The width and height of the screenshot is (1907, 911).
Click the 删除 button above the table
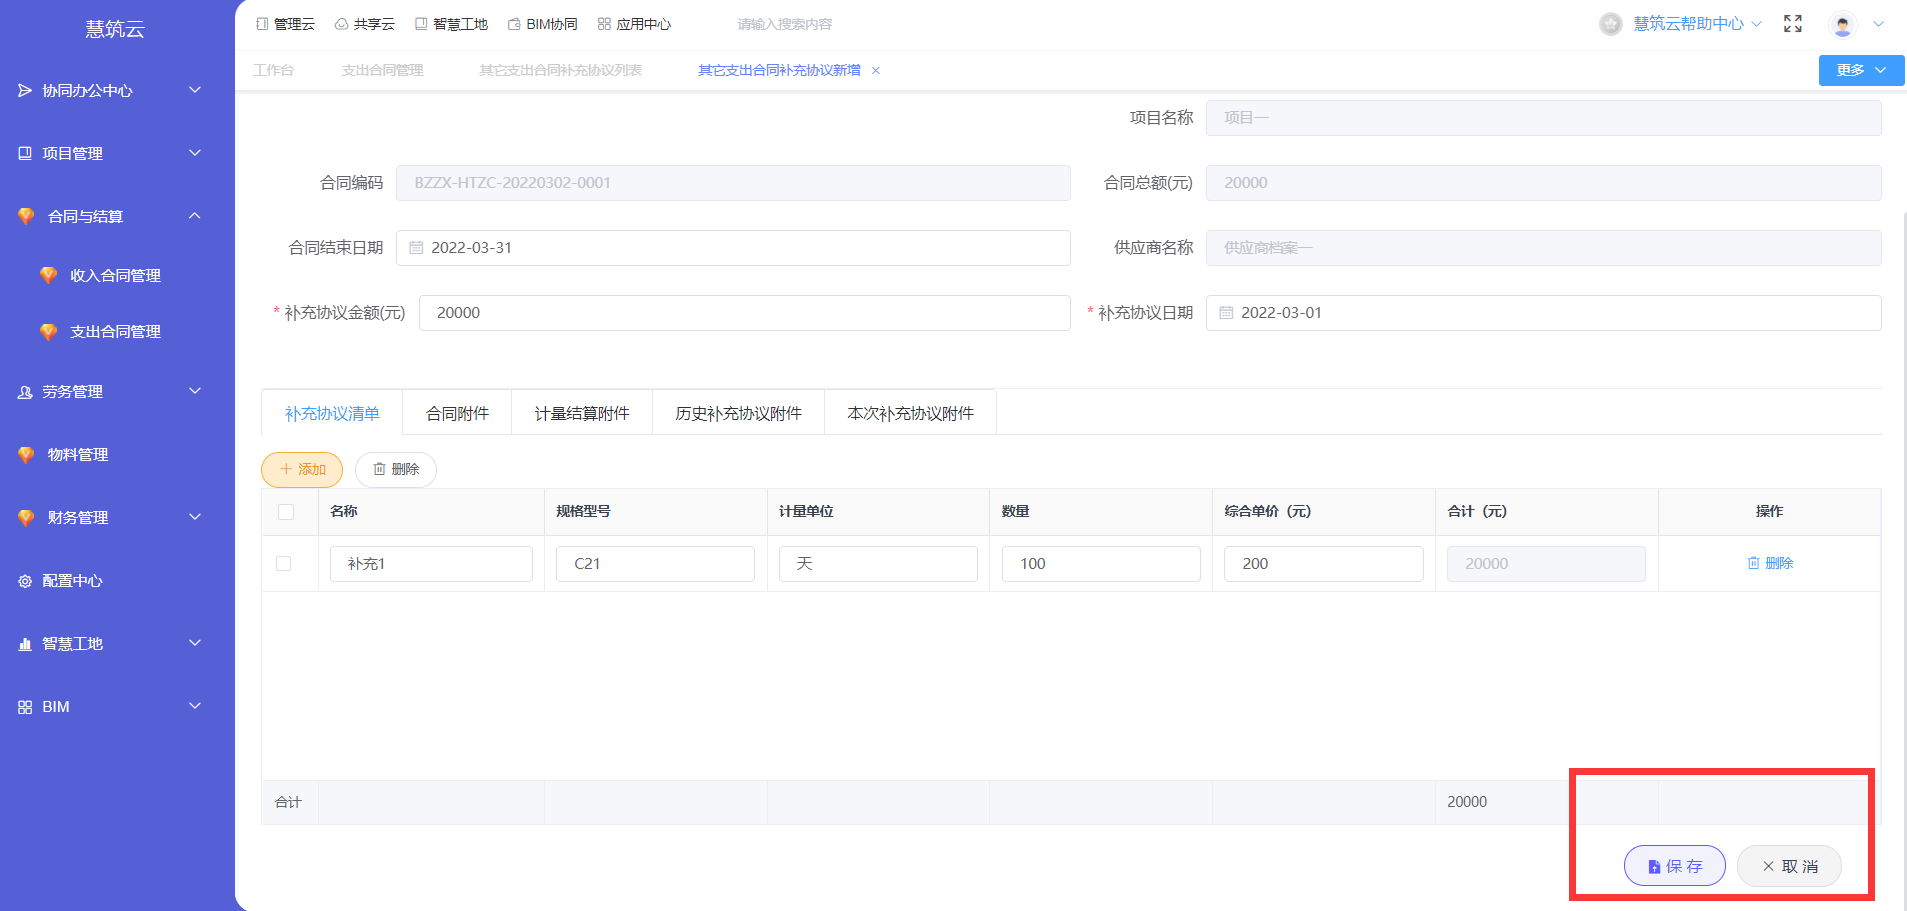pos(396,470)
